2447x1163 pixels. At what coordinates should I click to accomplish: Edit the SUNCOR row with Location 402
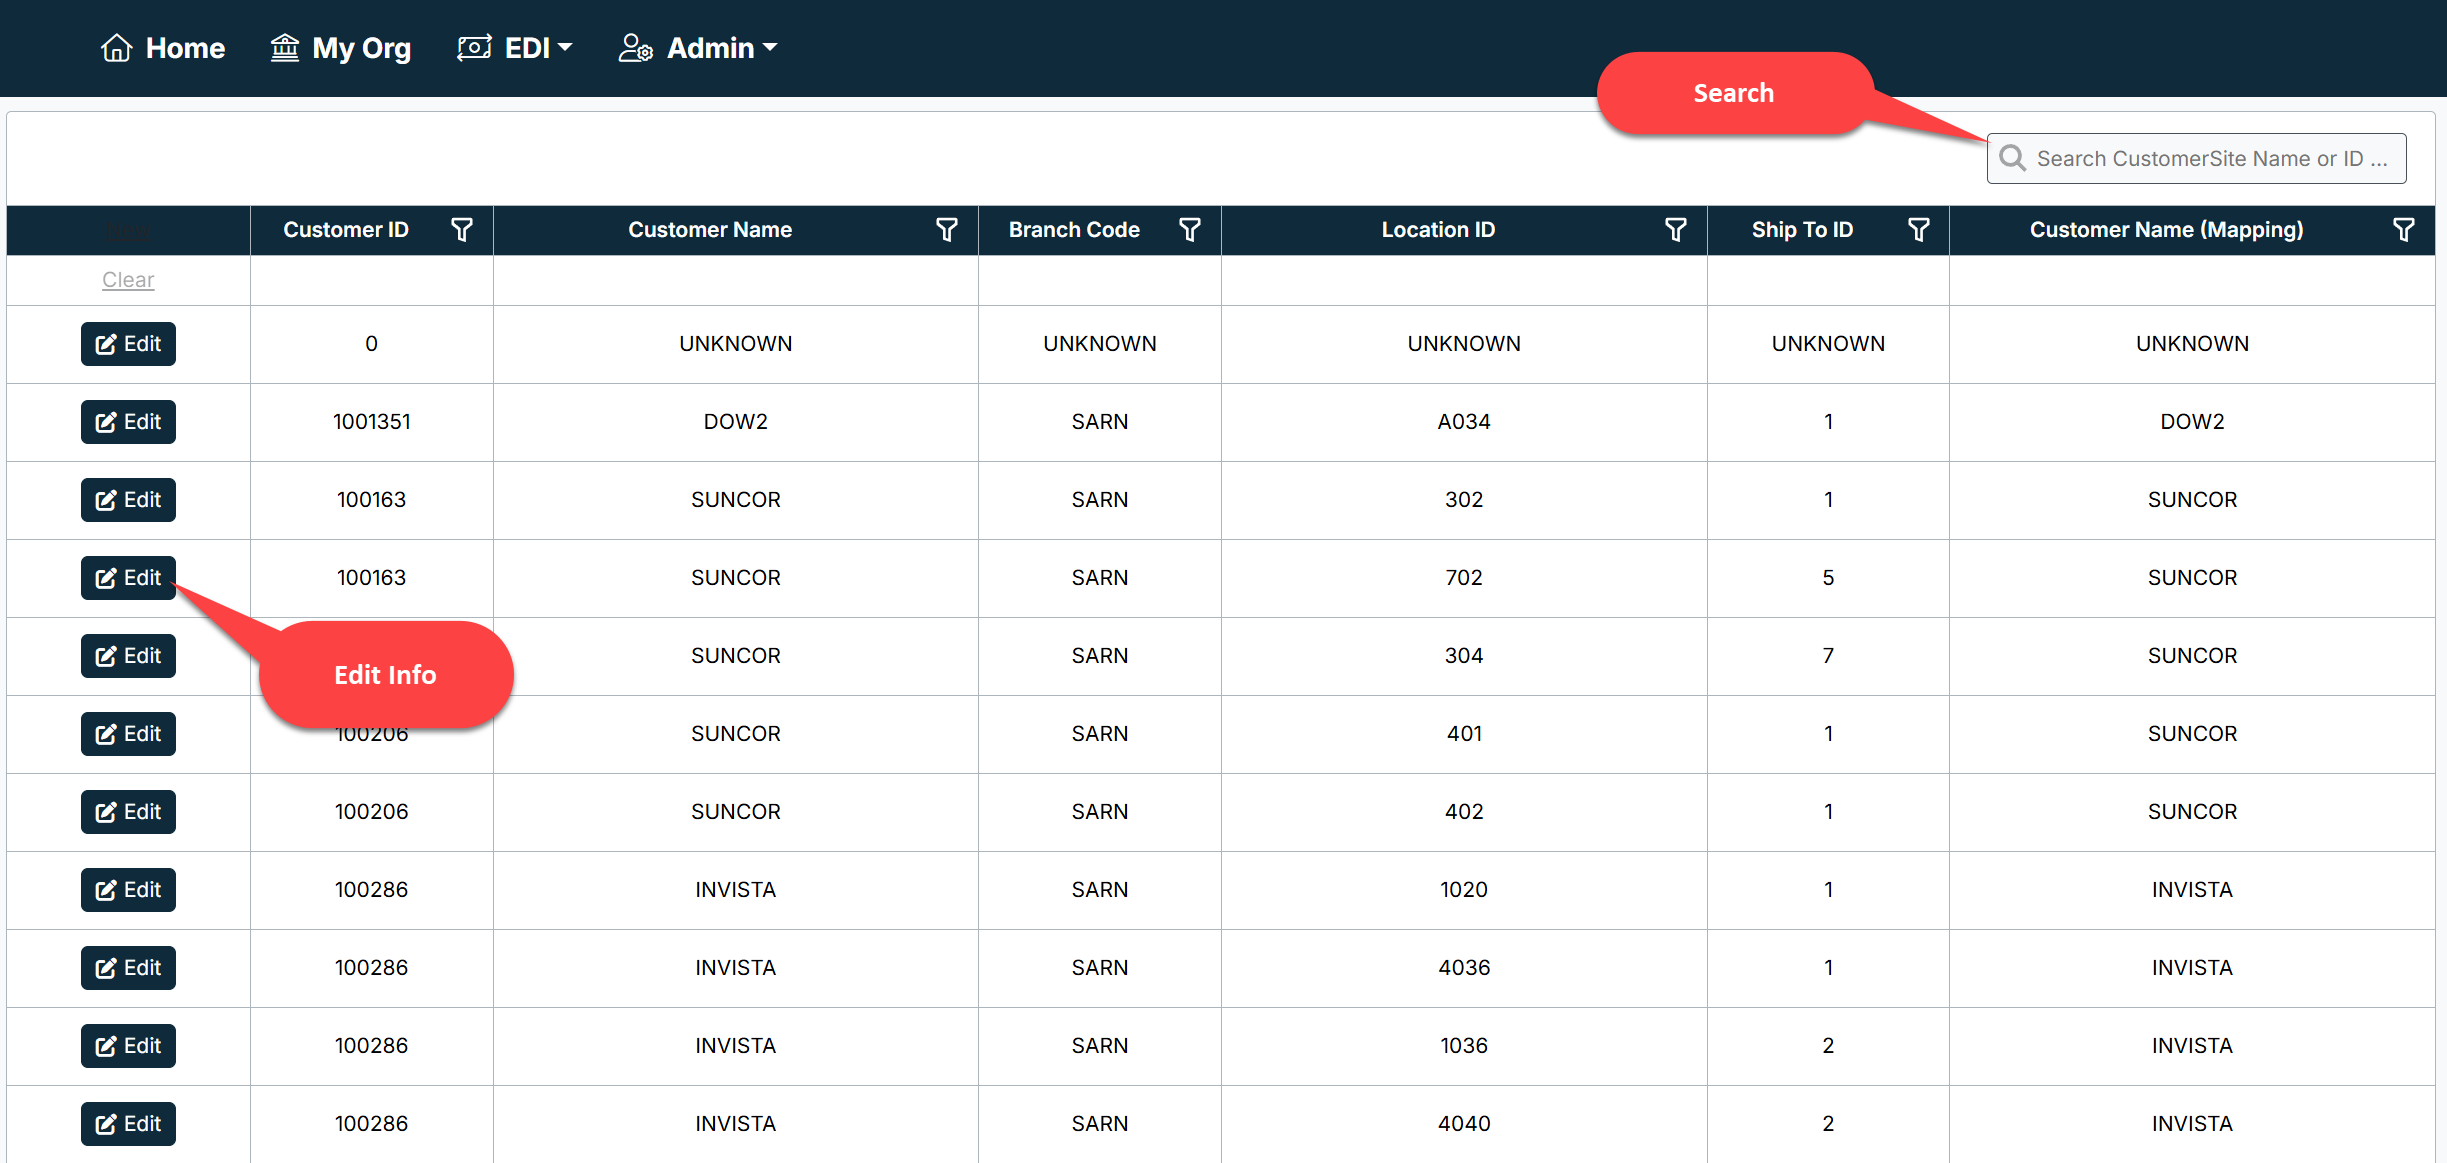[128, 812]
